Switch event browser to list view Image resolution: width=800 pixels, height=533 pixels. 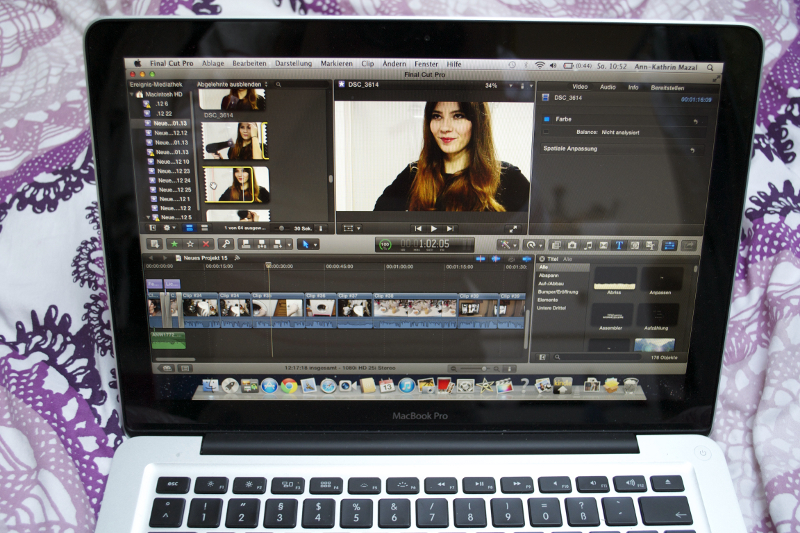(x=204, y=228)
